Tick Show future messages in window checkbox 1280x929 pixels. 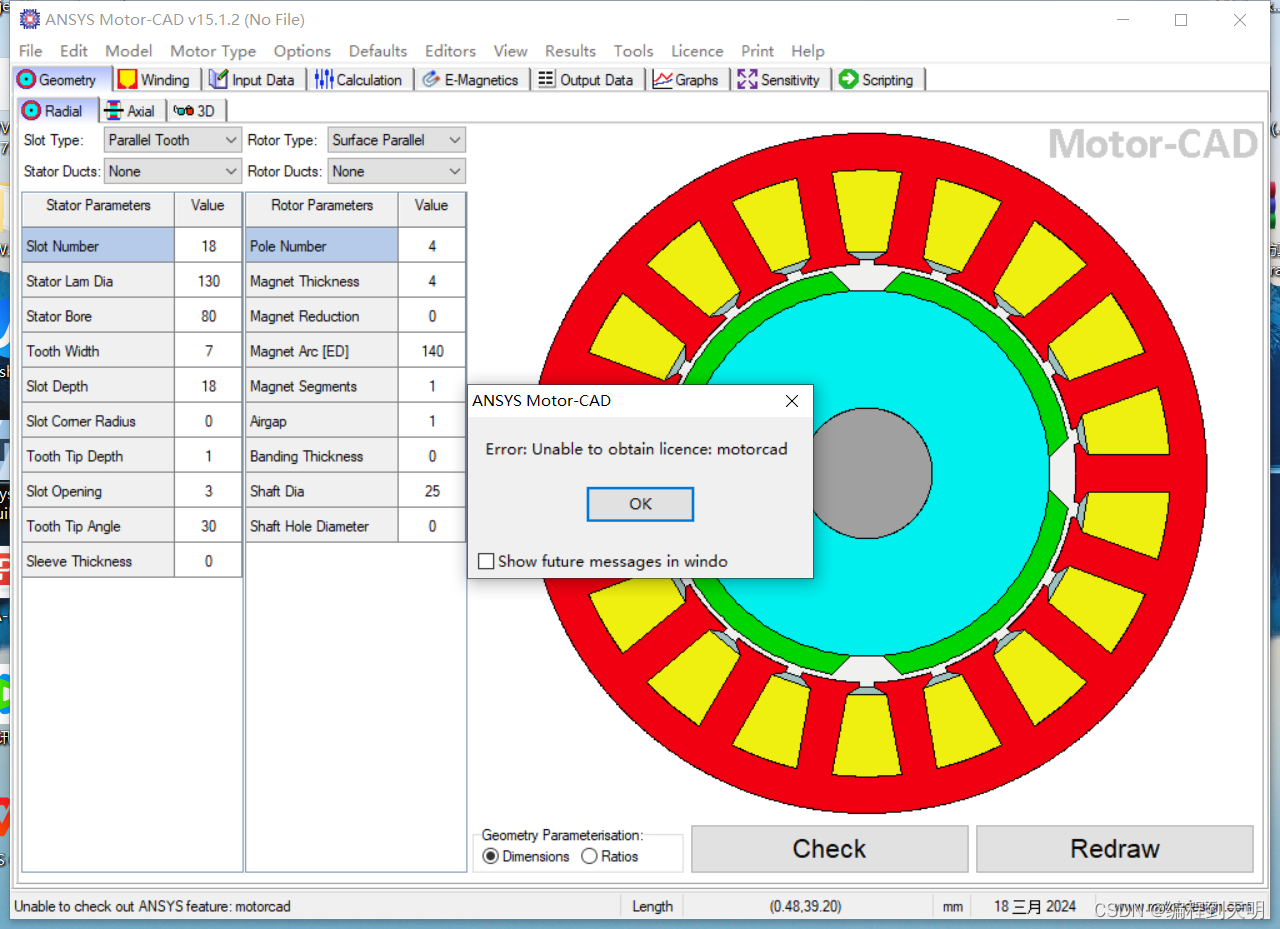click(486, 562)
